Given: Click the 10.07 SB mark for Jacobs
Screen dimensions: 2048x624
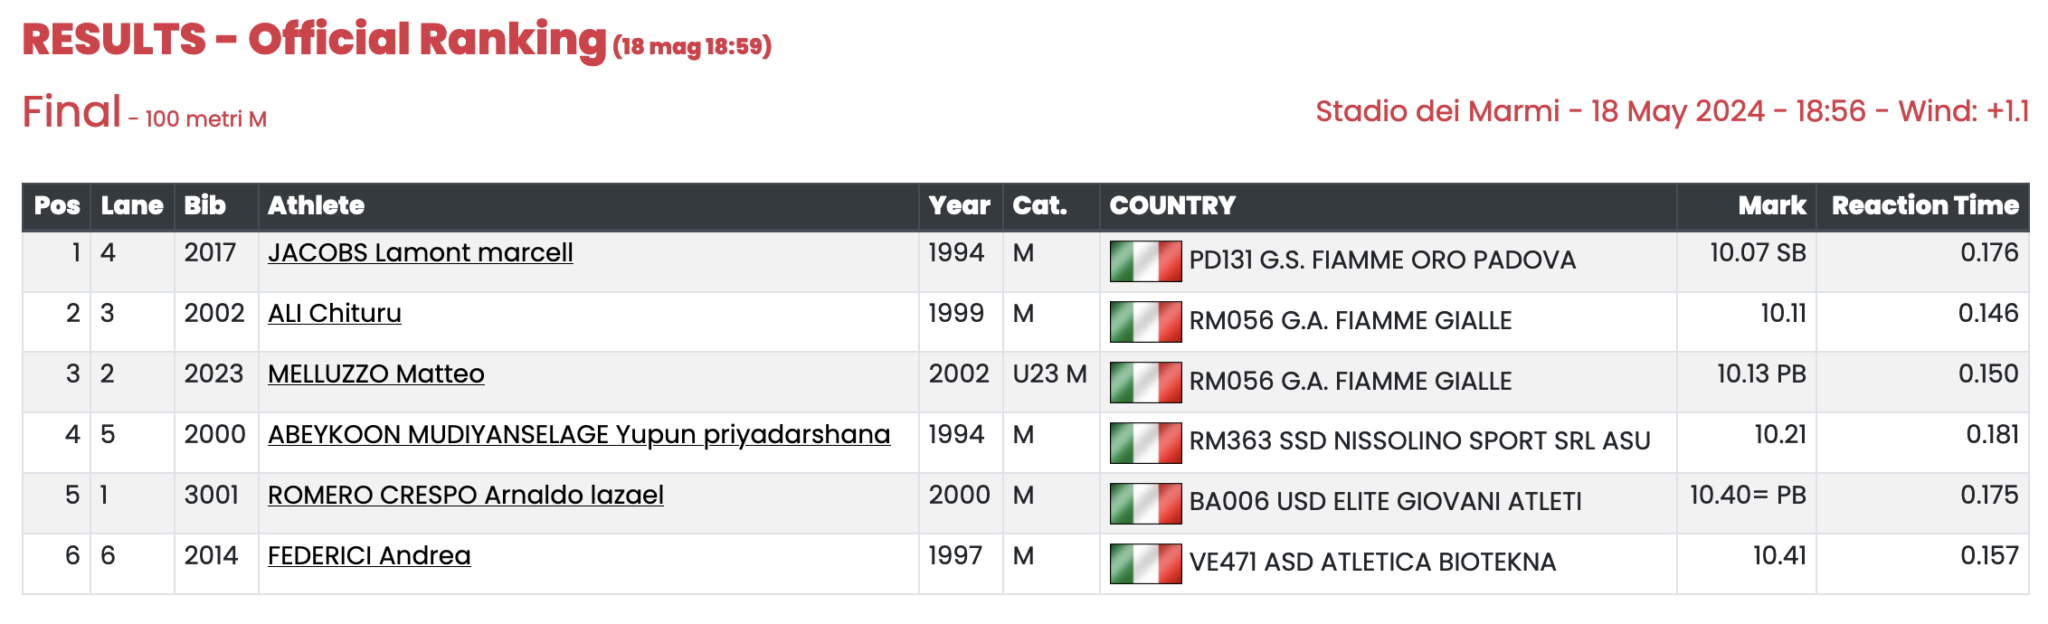Looking at the screenshot, I should (x=1757, y=253).
